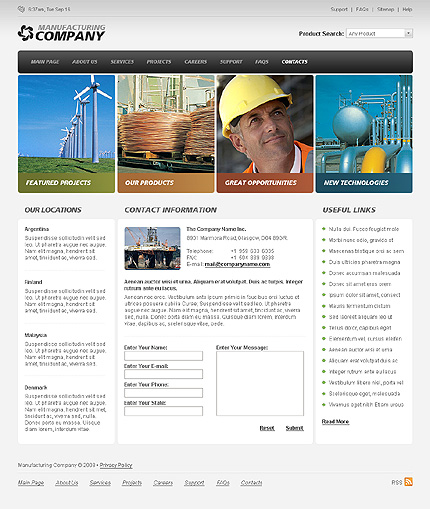The width and height of the screenshot is (430, 509).
Task: Click the clock icon beside the date
Action: 21,9
